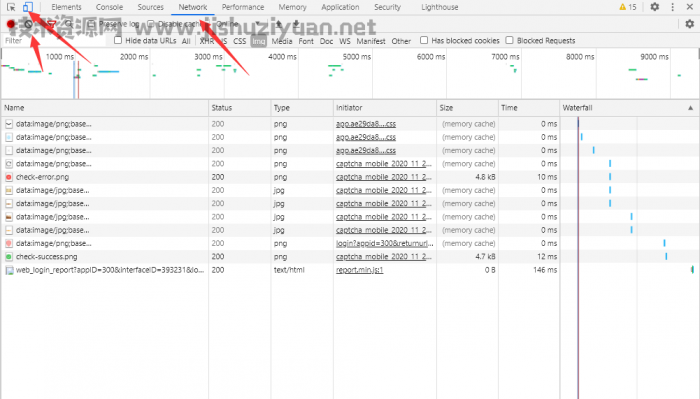
Task: Export HAR file using the download arrow
Action: [296, 24]
